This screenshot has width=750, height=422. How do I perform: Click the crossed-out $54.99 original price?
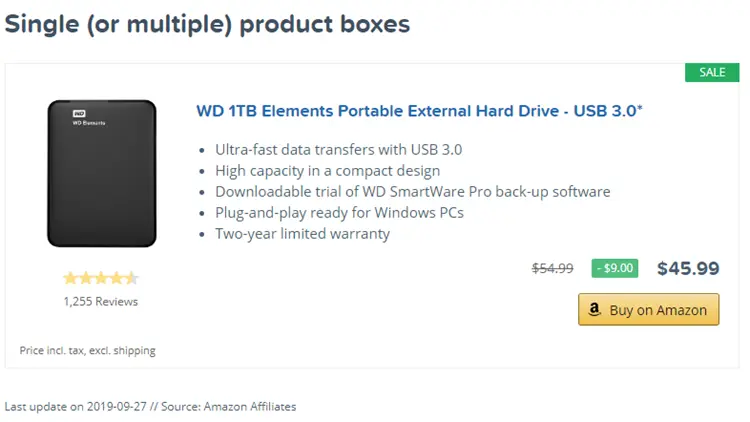coord(552,268)
